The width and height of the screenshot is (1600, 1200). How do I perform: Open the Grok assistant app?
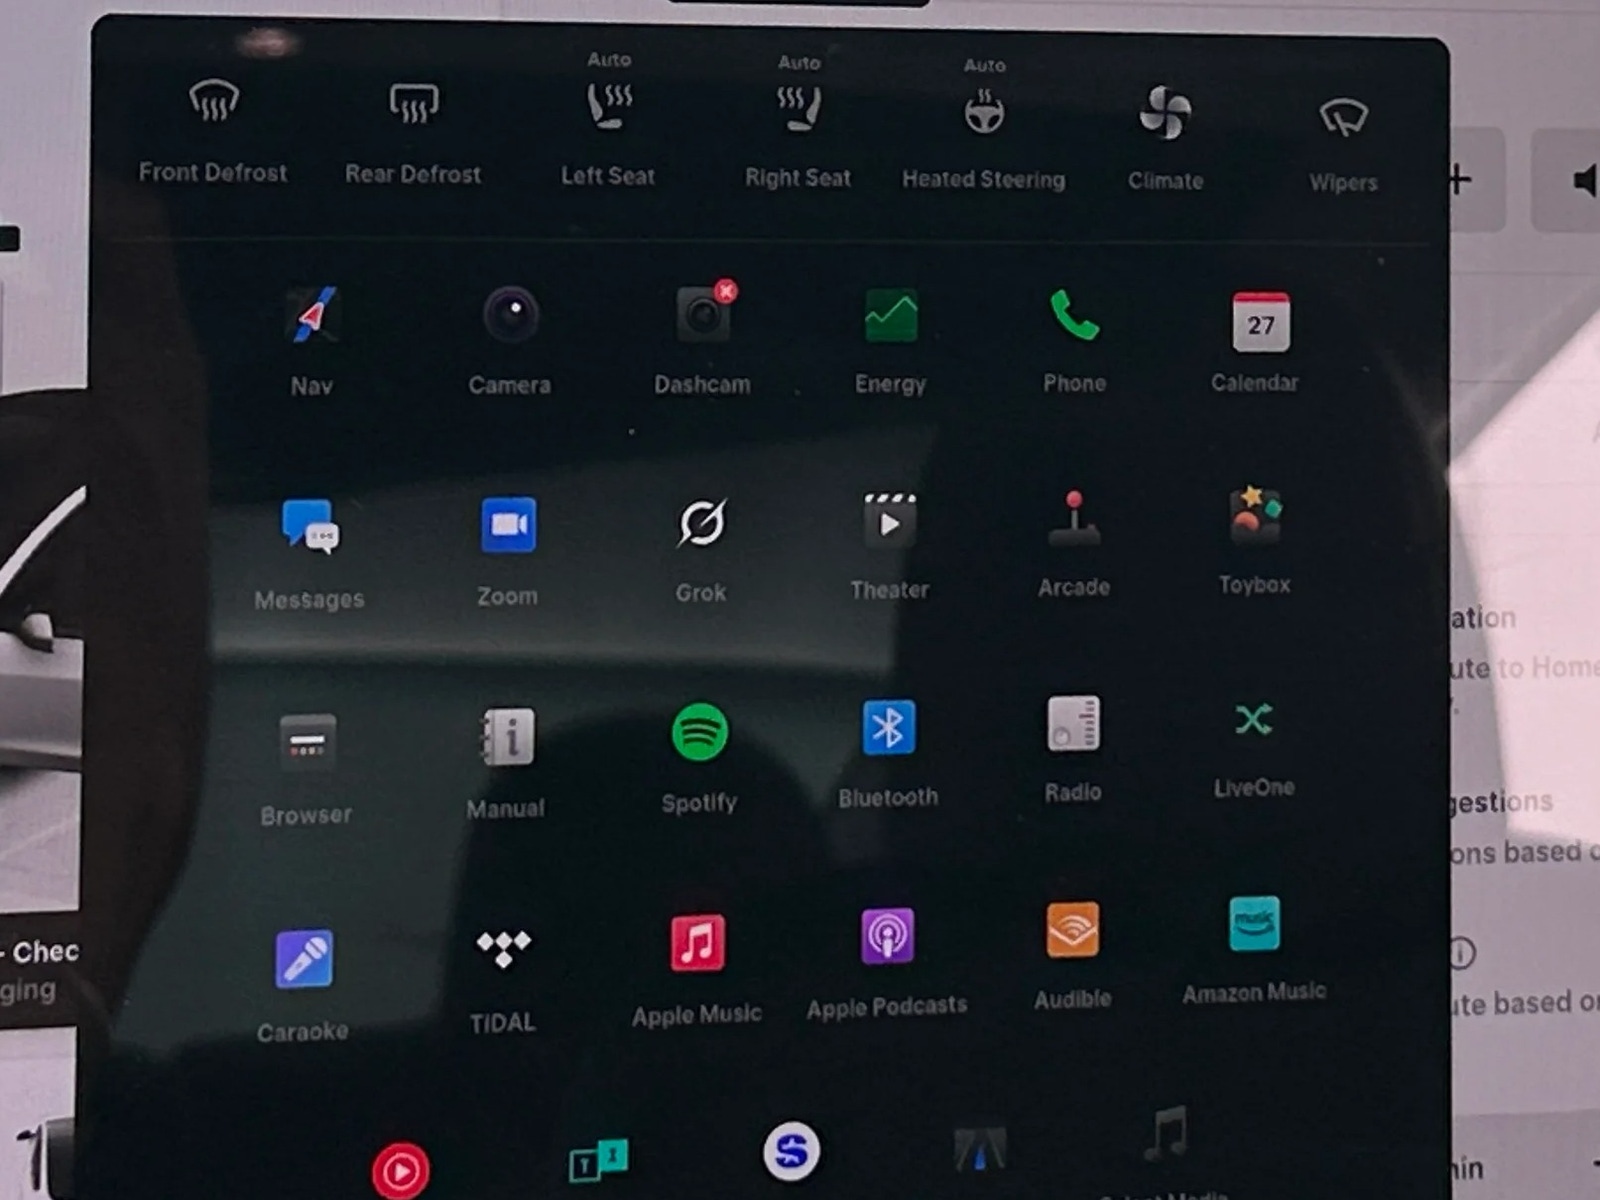tap(702, 522)
